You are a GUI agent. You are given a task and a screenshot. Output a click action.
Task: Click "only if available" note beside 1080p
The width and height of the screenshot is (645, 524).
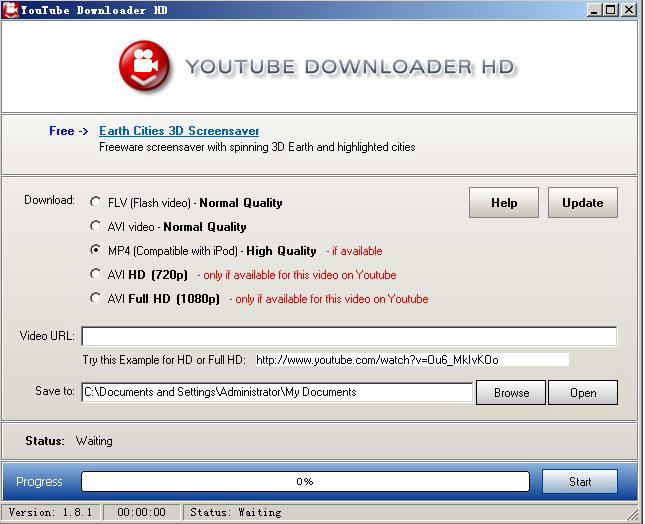pyautogui.click(x=329, y=299)
